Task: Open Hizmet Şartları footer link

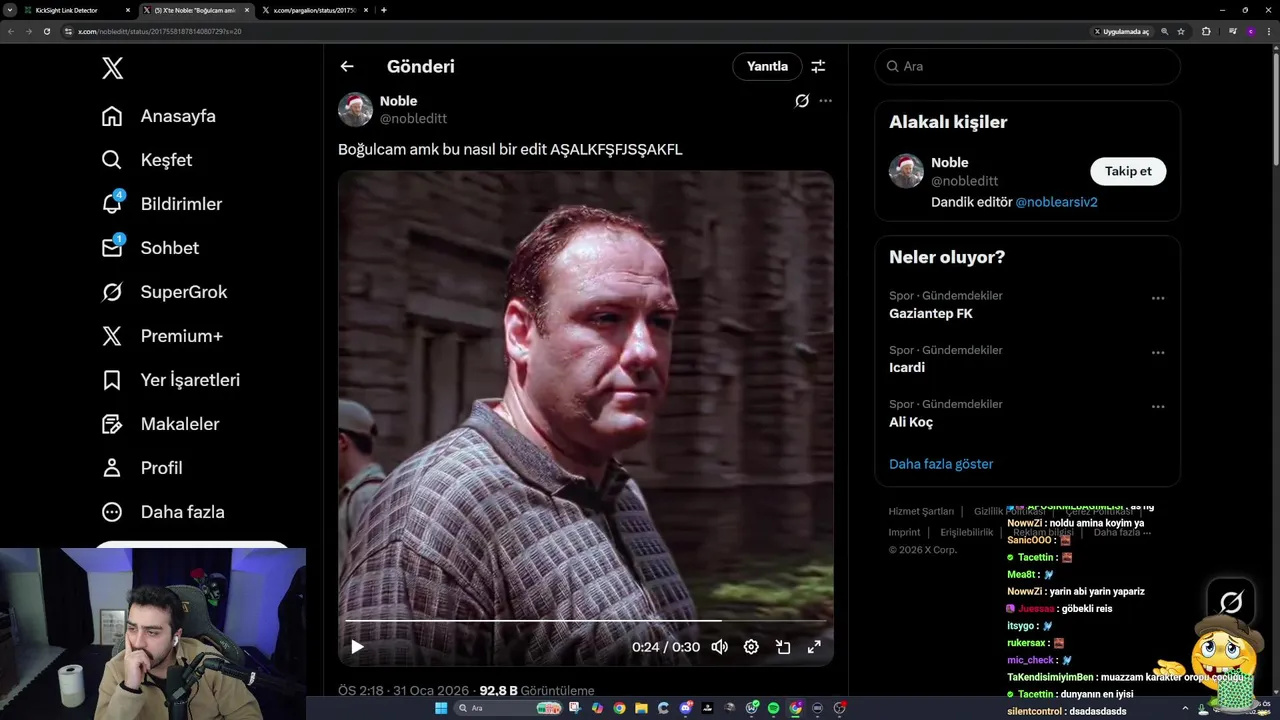Action: 921,511
